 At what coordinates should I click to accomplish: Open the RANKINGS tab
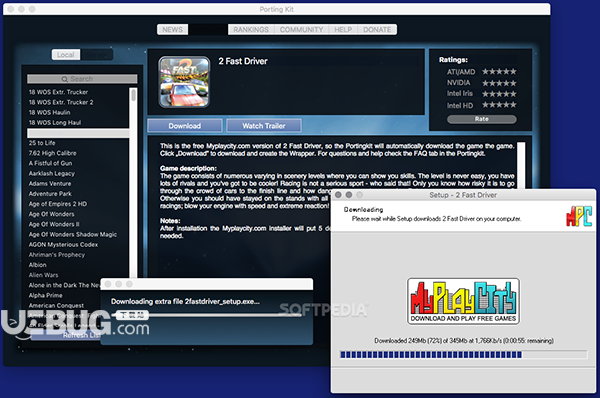point(251,29)
